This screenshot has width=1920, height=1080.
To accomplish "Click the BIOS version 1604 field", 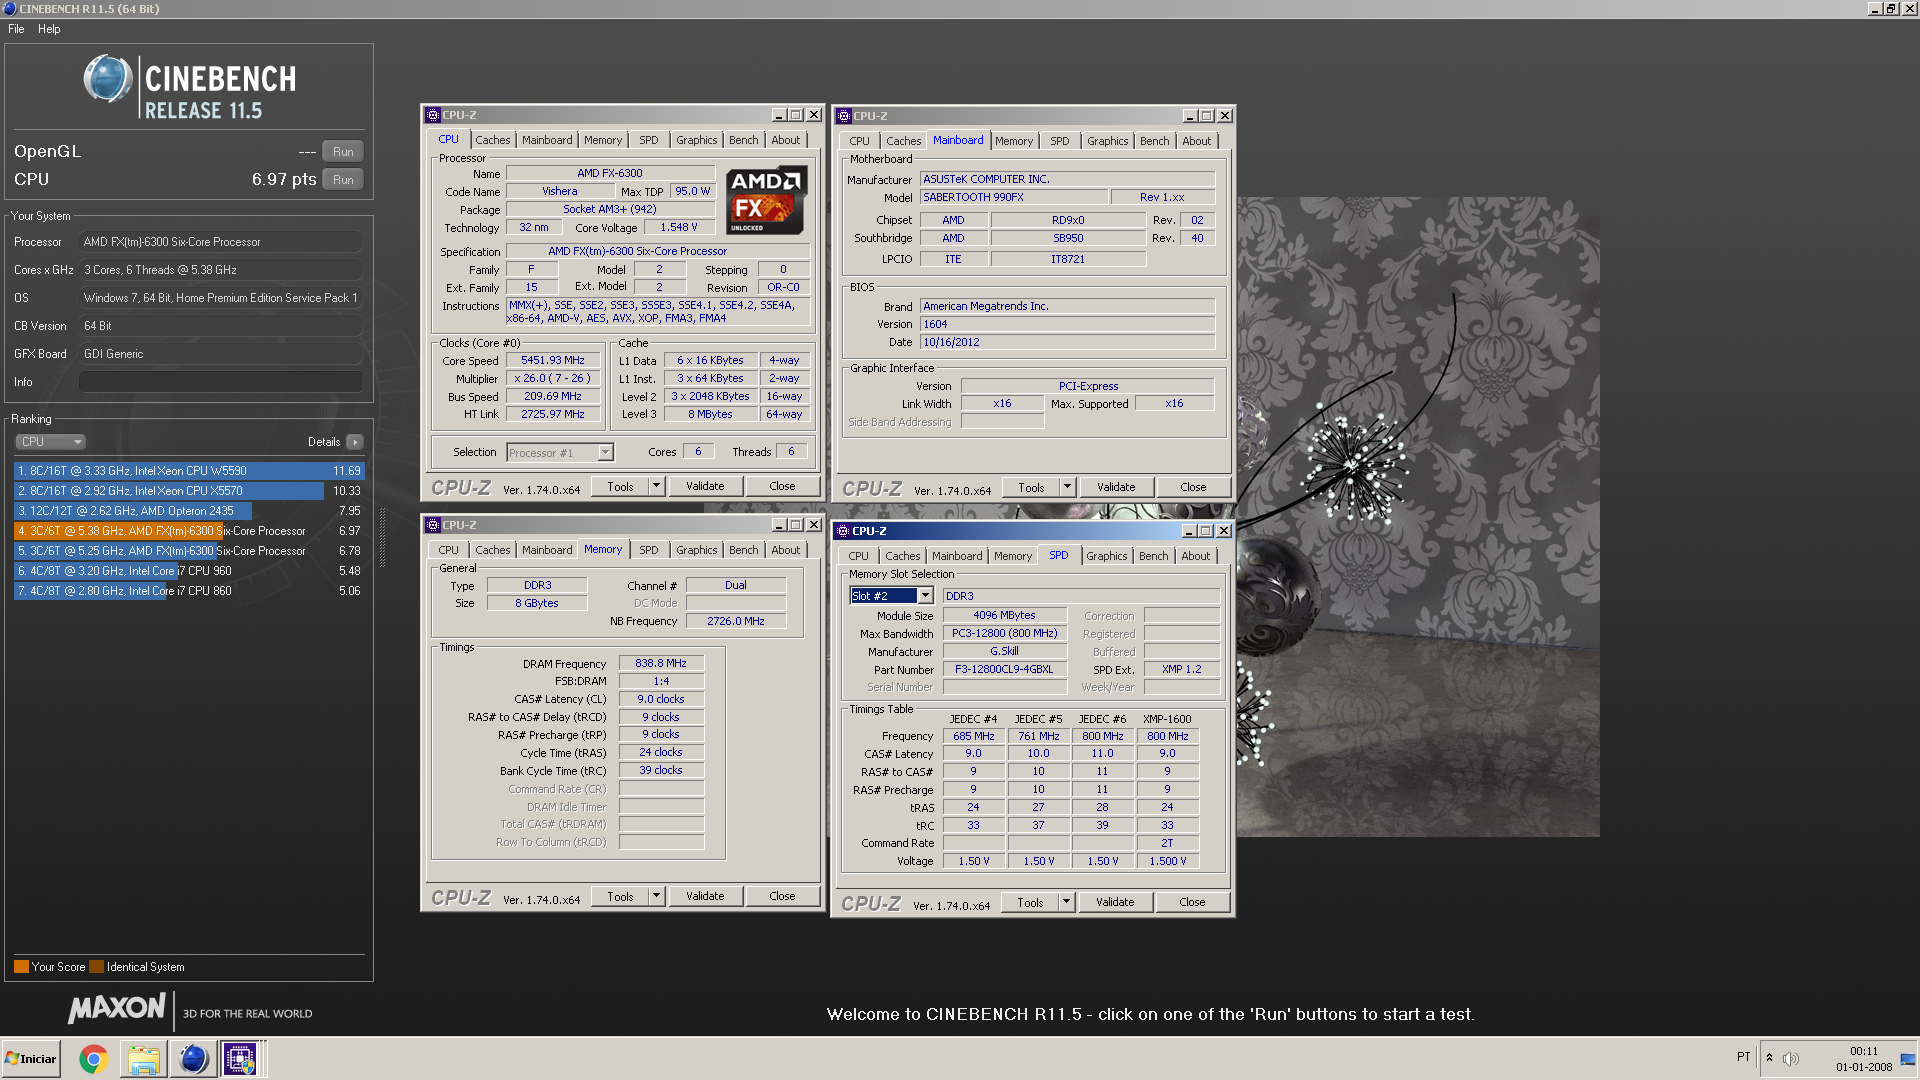I will click(x=1067, y=324).
